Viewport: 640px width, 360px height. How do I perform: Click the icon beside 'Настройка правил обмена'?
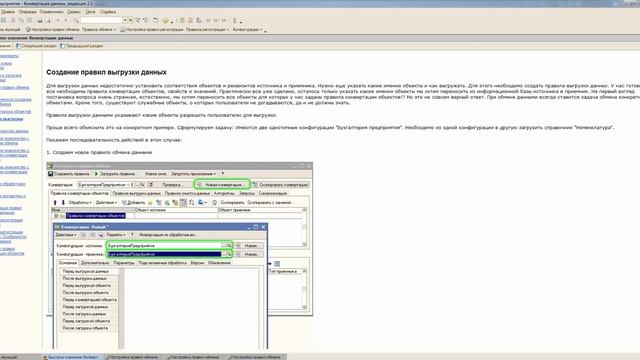click(x=28, y=30)
